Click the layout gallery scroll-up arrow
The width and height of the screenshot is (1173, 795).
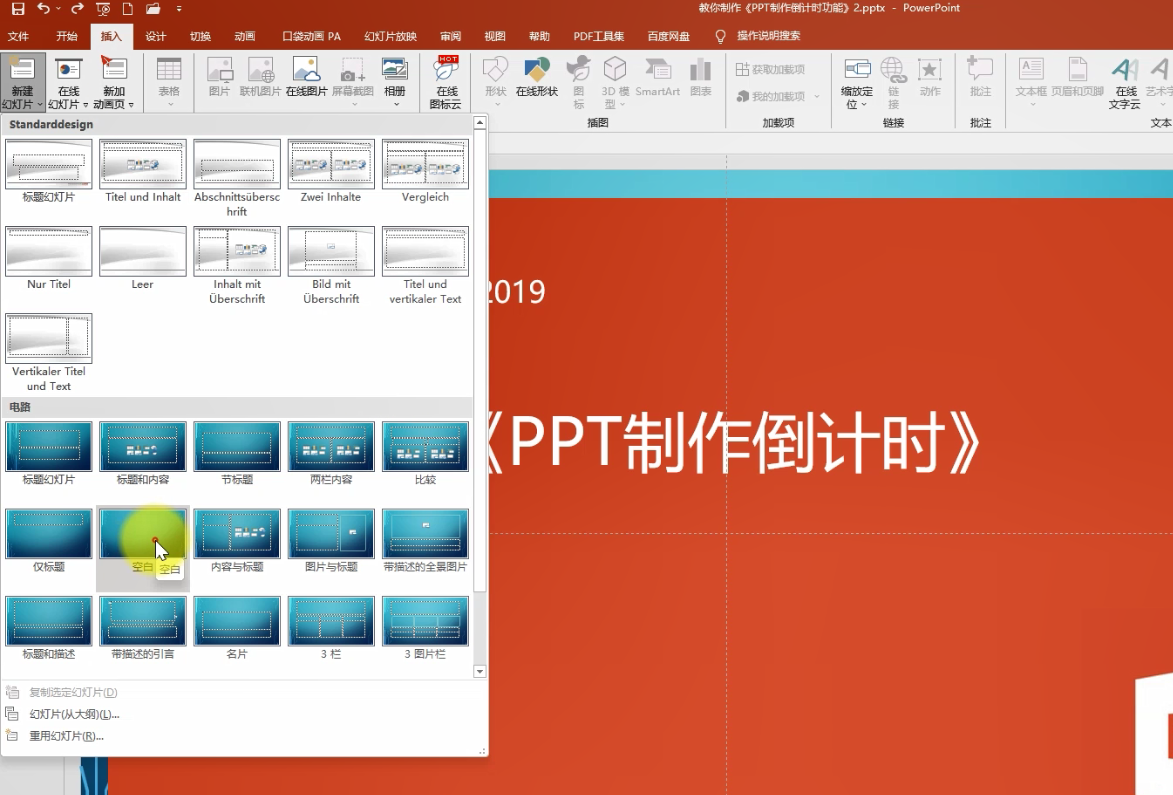[x=480, y=123]
